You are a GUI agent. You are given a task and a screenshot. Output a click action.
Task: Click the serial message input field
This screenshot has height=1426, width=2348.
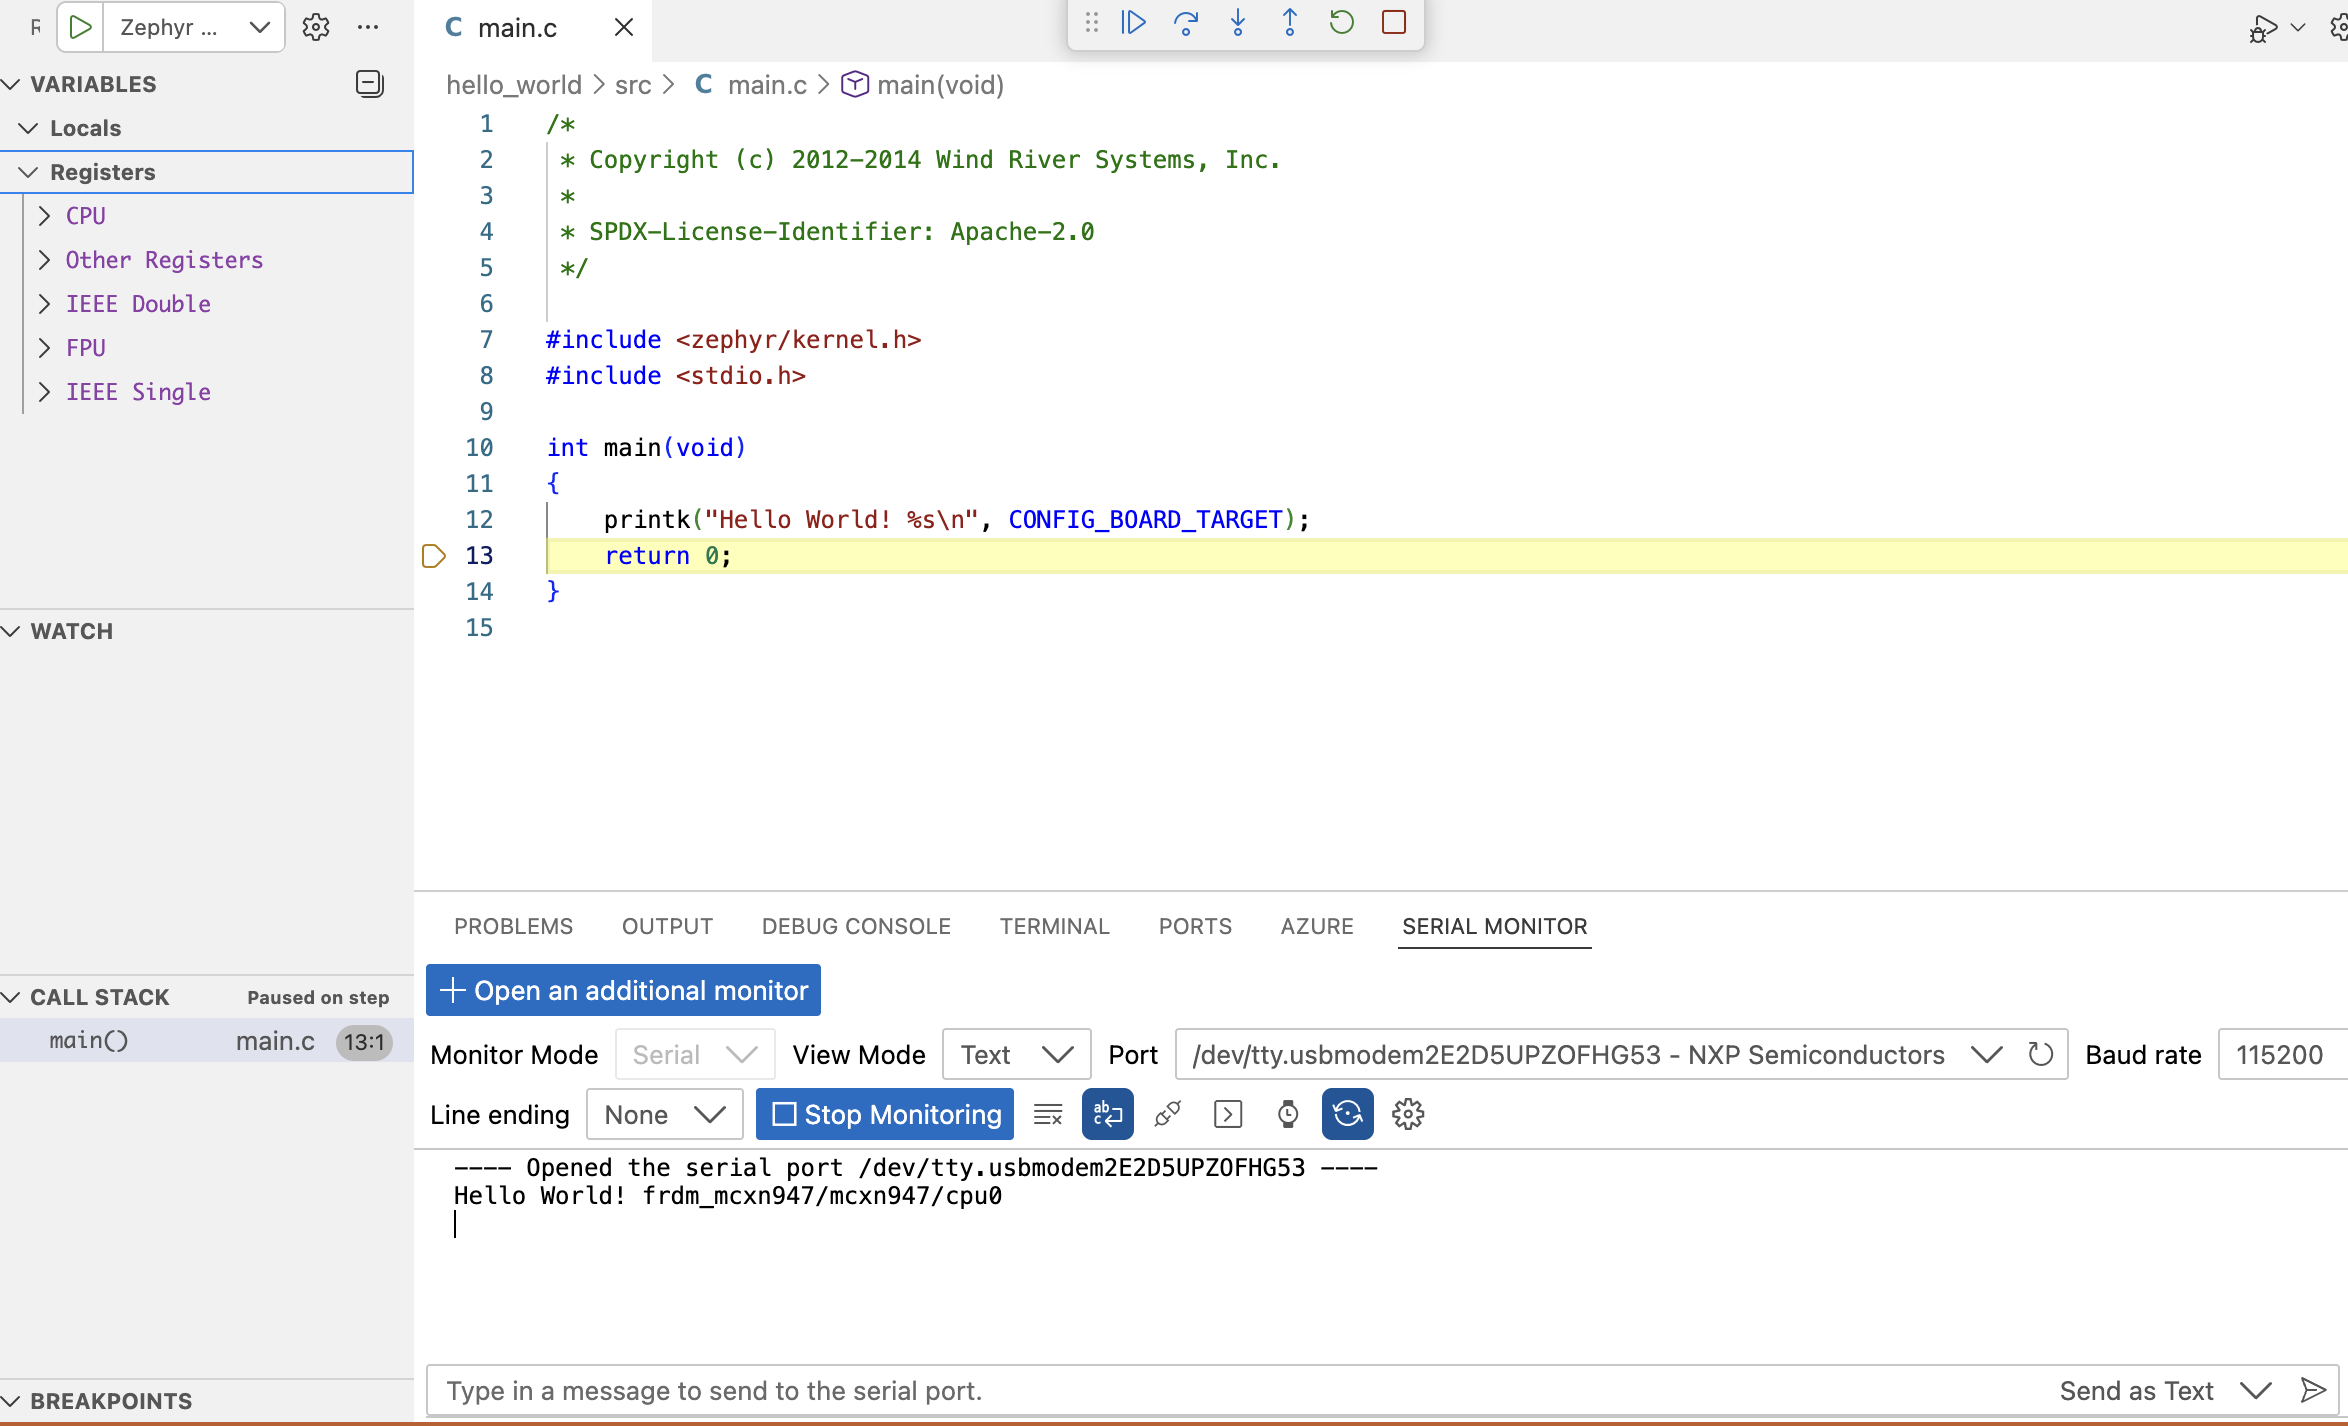(x=1100, y=1390)
